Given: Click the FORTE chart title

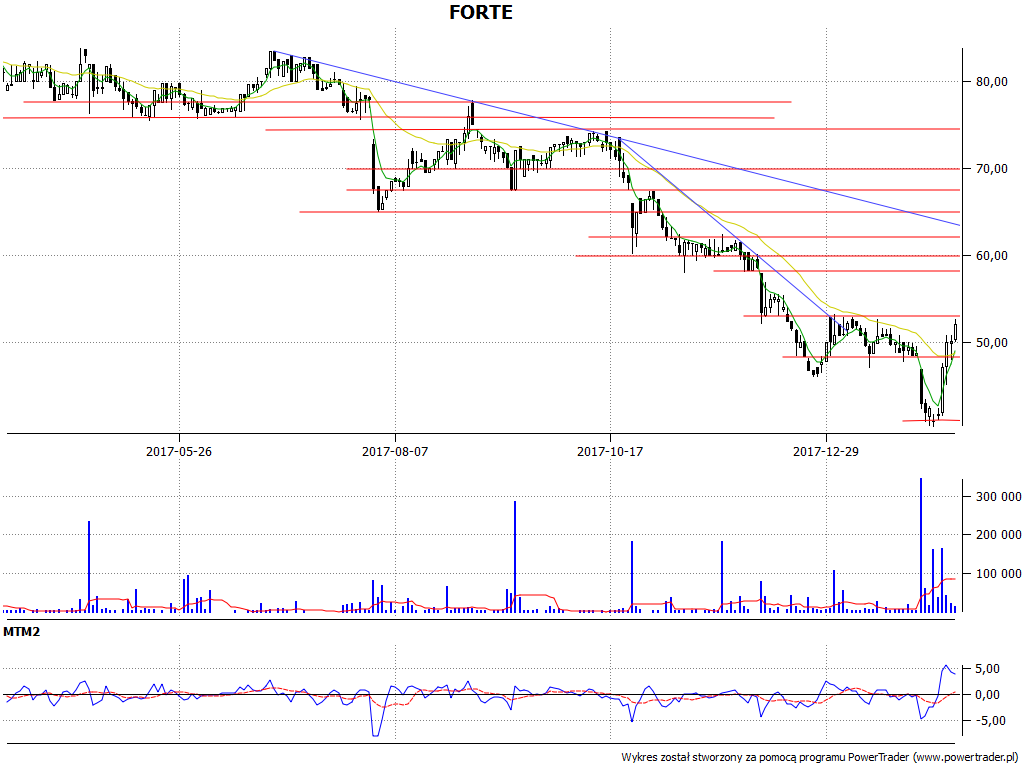Looking at the screenshot, I should coord(481,12).
